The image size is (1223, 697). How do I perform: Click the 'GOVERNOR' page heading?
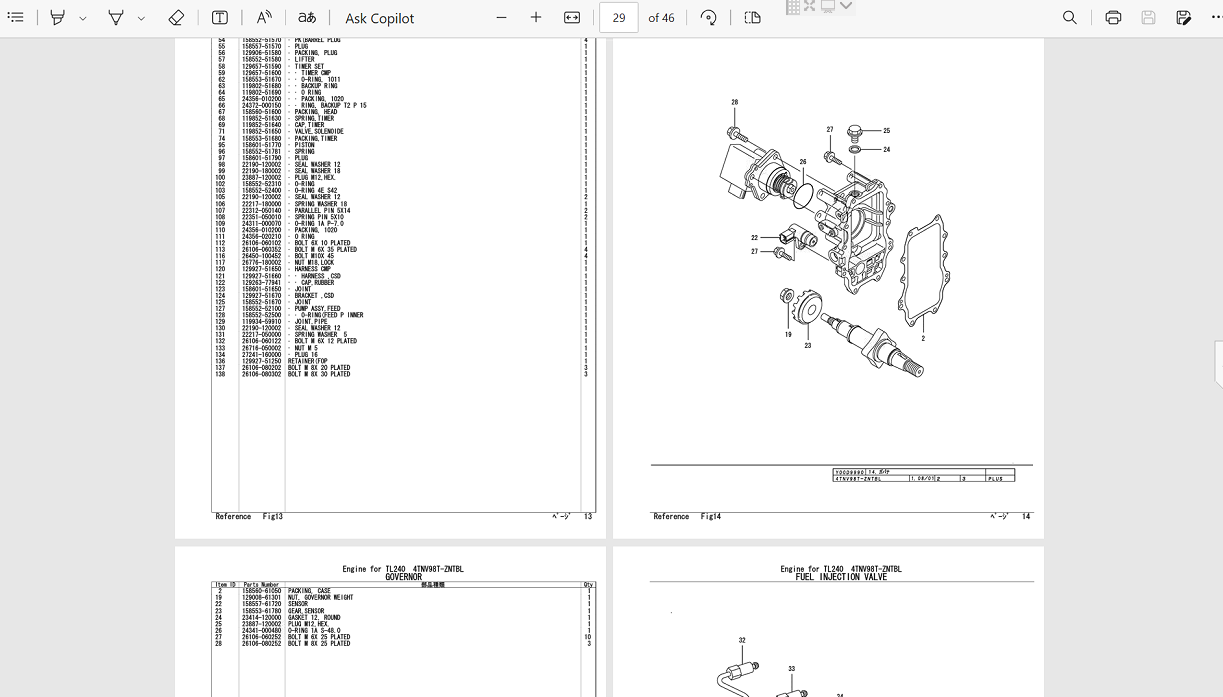(x=403, y=577)
